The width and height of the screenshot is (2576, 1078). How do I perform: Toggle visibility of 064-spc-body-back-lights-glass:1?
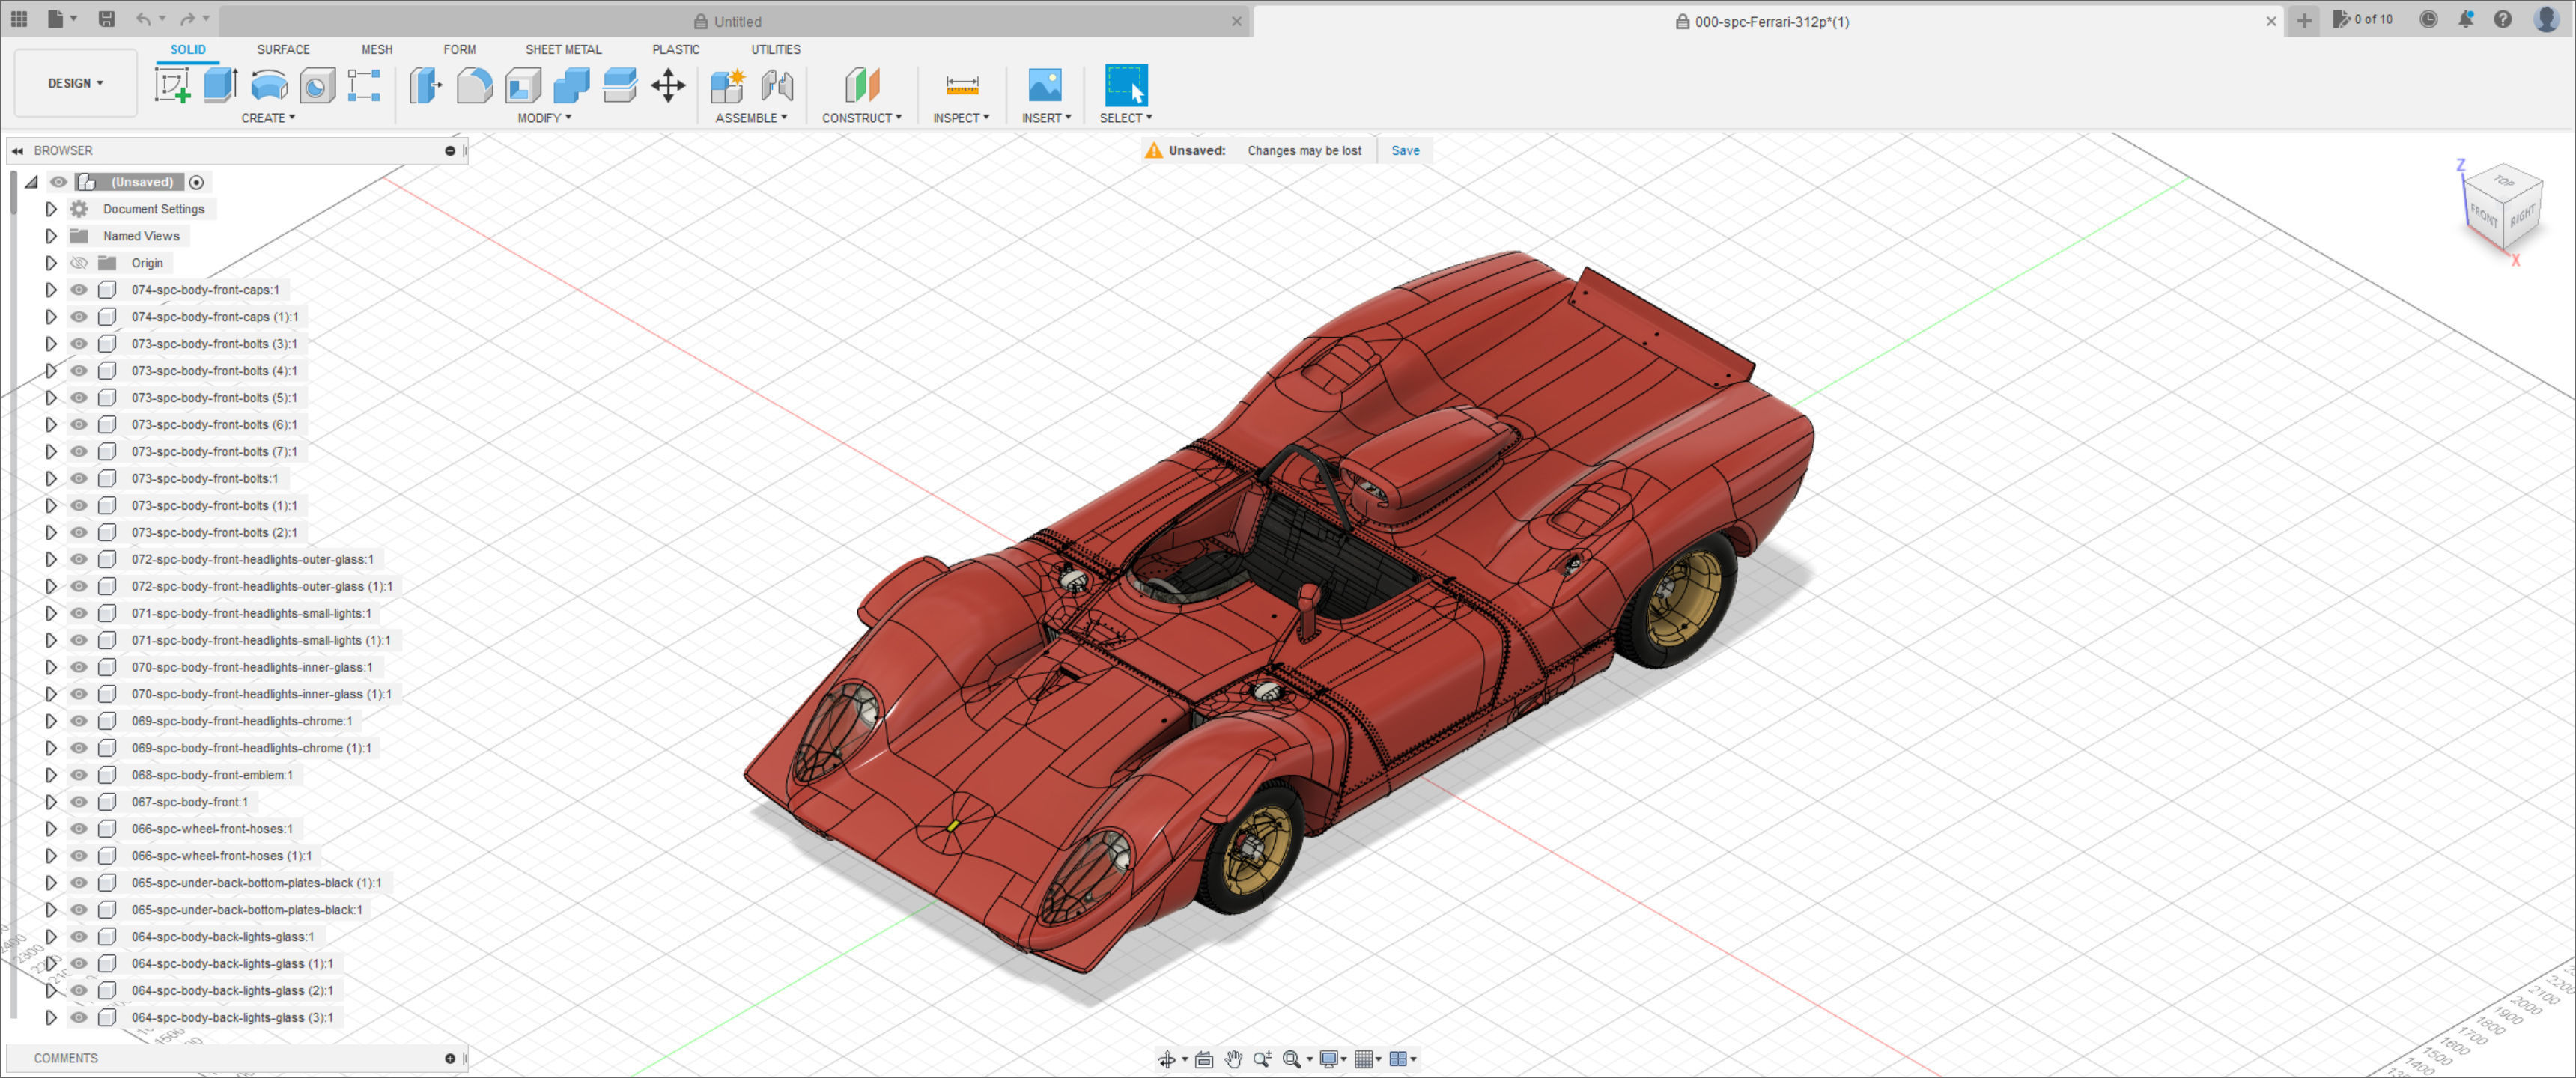point(79,937)
